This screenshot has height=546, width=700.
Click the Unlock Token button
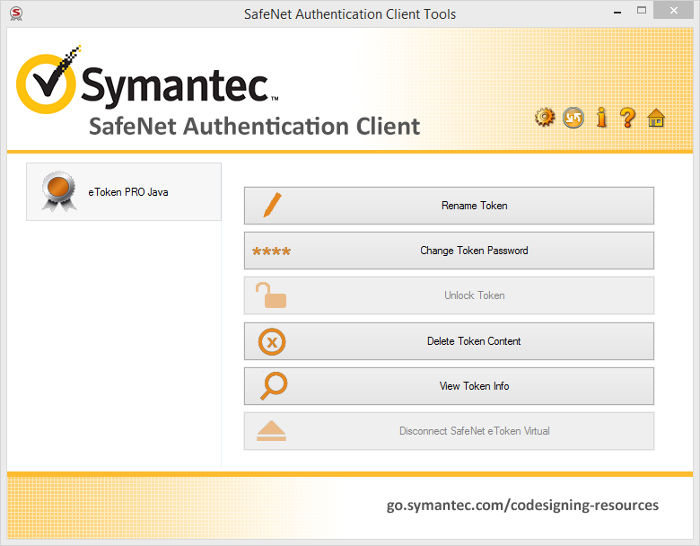(449, 296)
